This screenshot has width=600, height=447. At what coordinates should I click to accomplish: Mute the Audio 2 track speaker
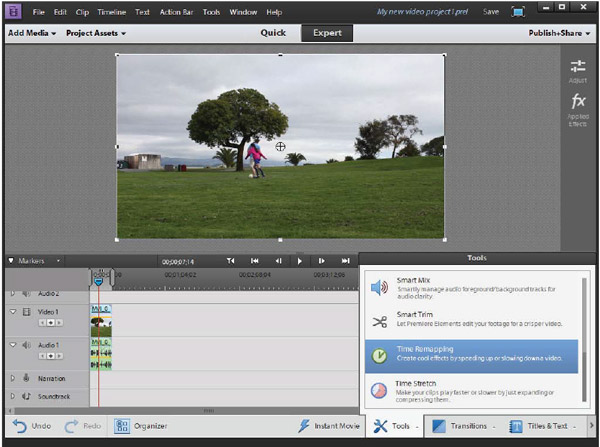[26, 294]
